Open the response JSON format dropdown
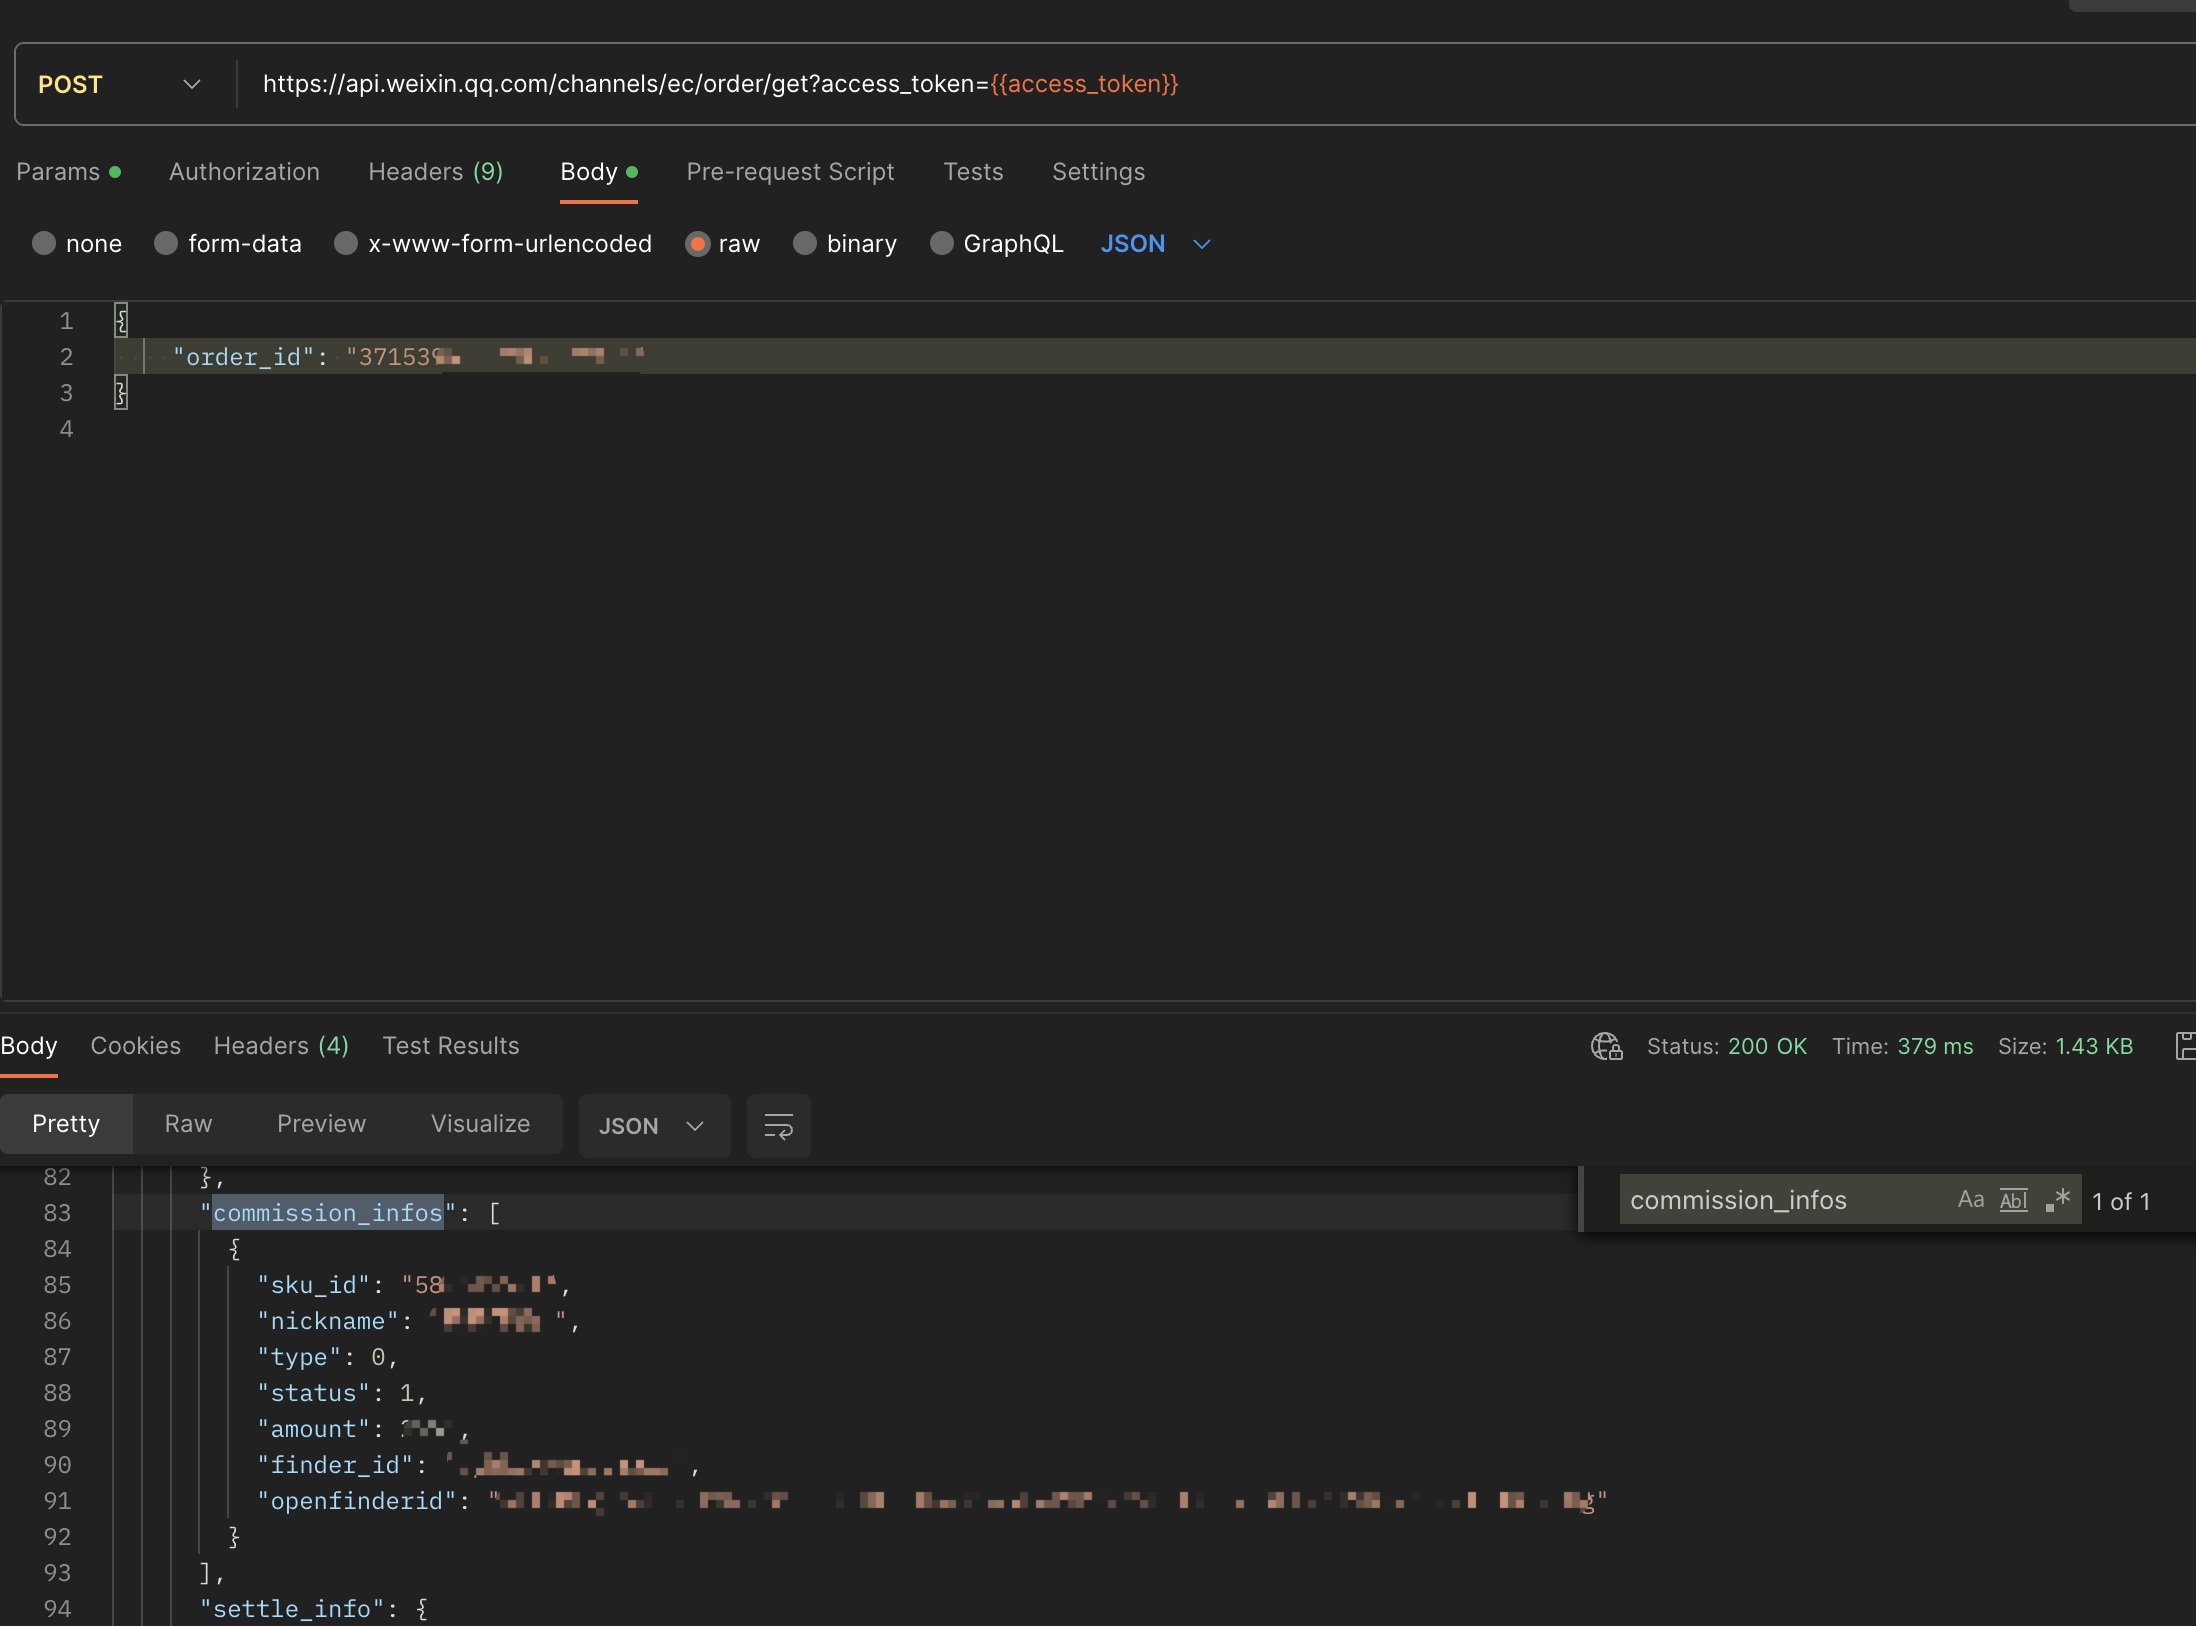Screen dimensions: 2196x1626 coord(653,1126)
